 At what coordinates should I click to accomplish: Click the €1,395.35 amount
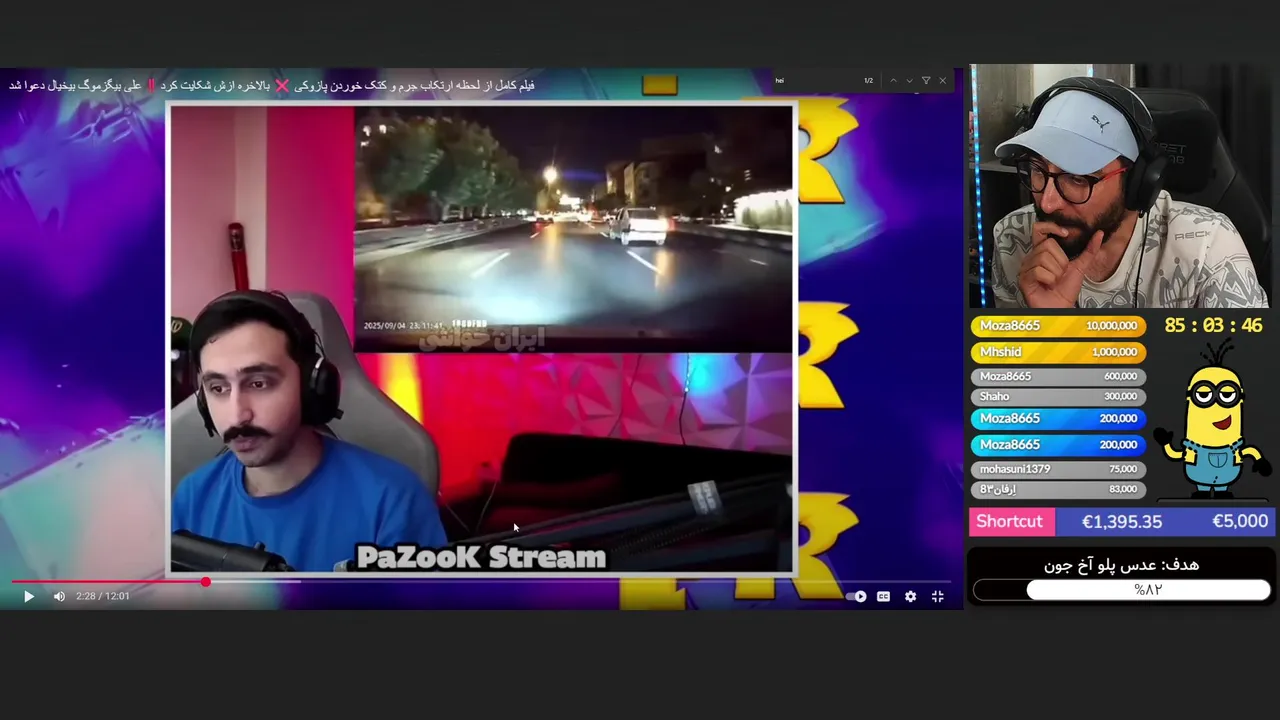pos(1122,521)
